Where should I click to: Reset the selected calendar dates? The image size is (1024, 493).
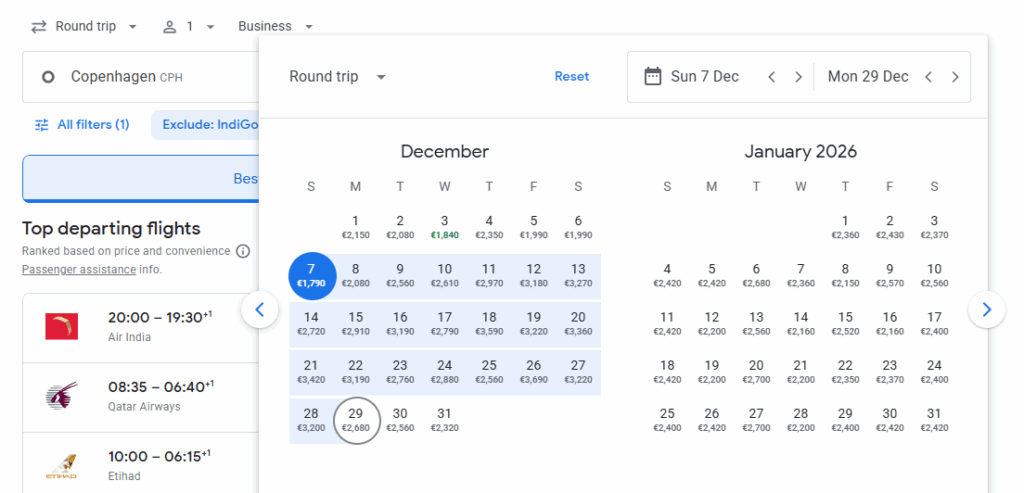[x=572, y=77]
